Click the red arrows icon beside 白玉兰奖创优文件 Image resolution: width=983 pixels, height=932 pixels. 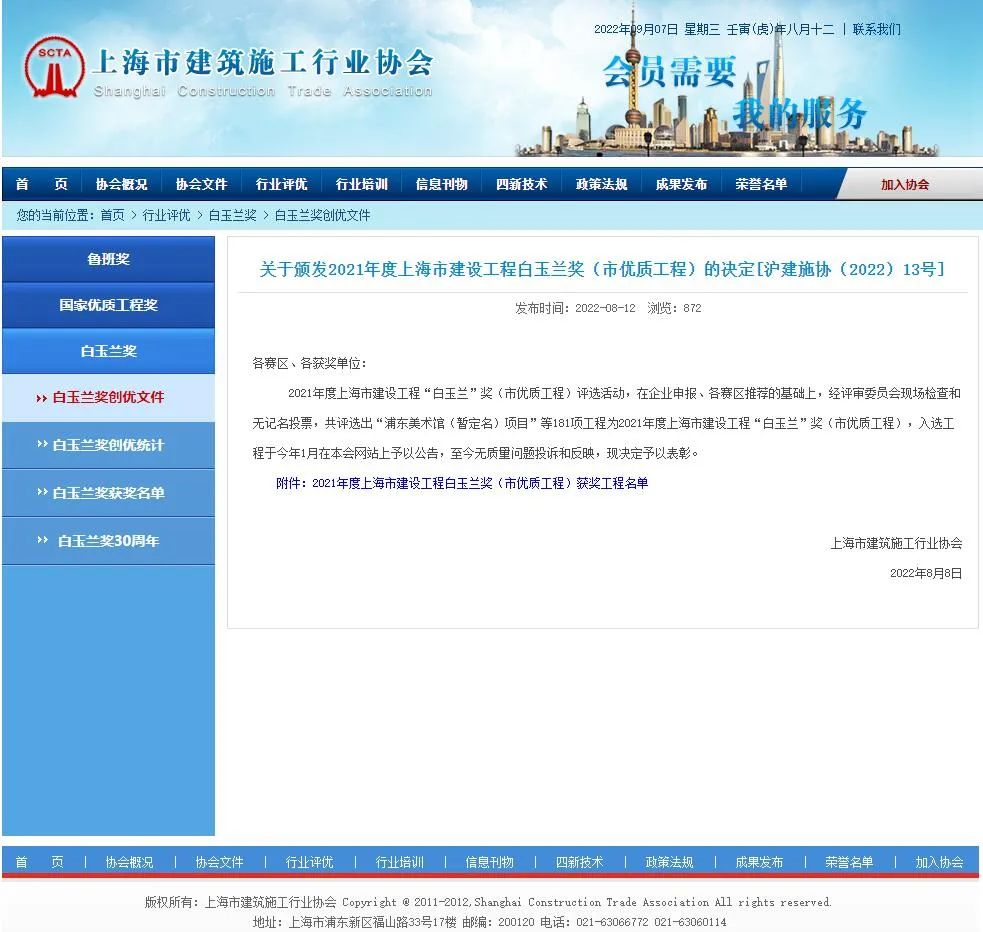click(42, 398)
